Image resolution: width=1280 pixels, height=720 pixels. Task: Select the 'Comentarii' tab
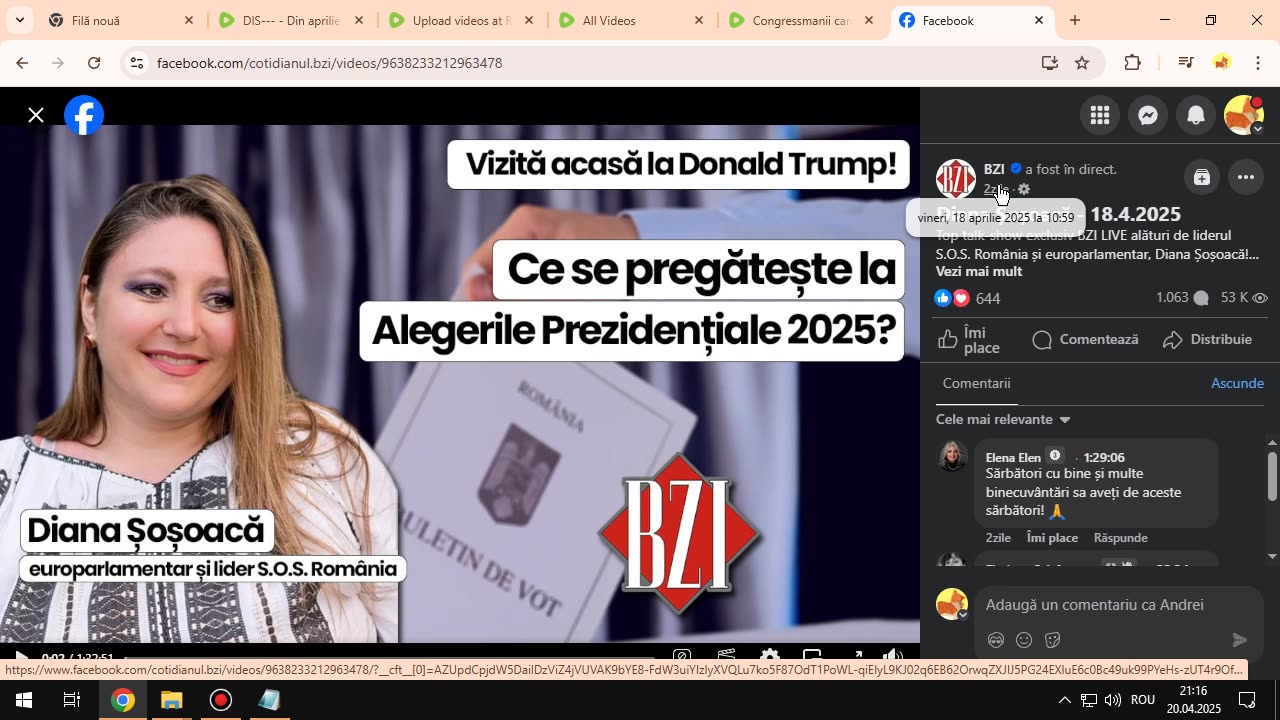click(977, 383)
